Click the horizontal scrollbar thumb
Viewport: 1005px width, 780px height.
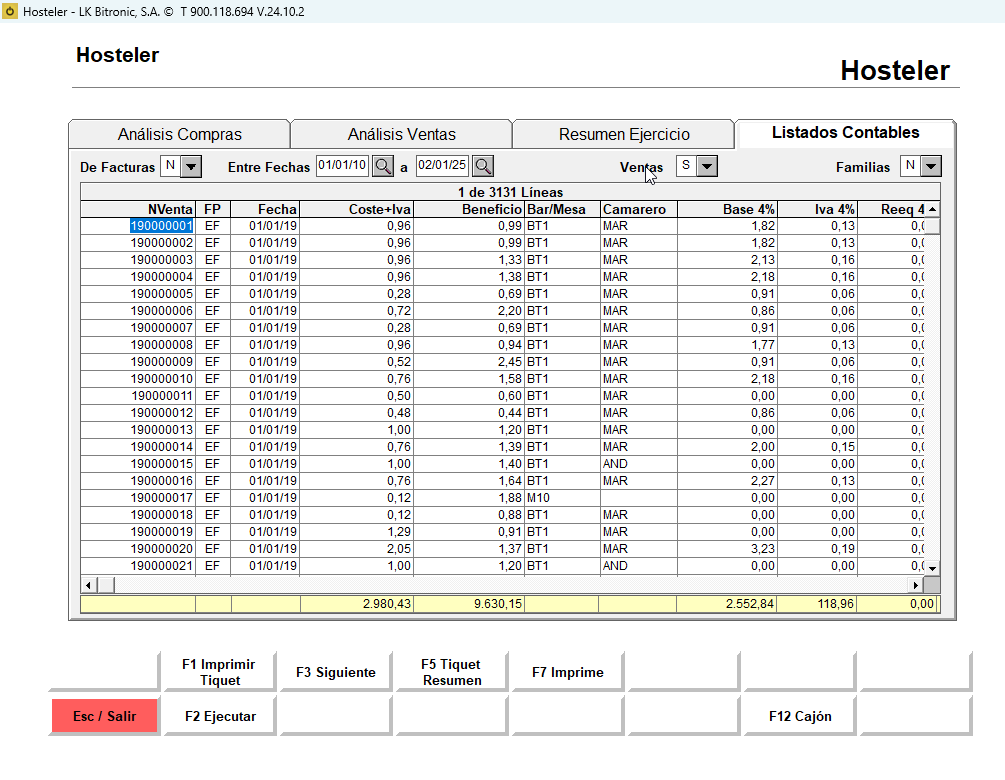point(106,585)
